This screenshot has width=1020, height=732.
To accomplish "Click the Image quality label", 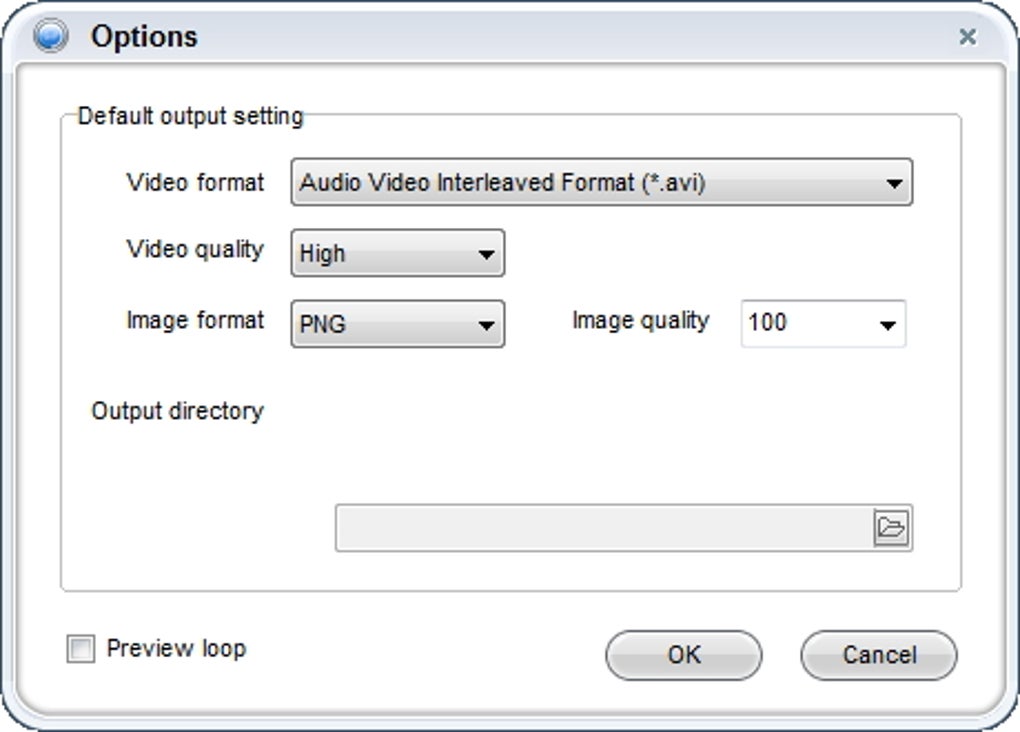I will (x=641, y=321).
